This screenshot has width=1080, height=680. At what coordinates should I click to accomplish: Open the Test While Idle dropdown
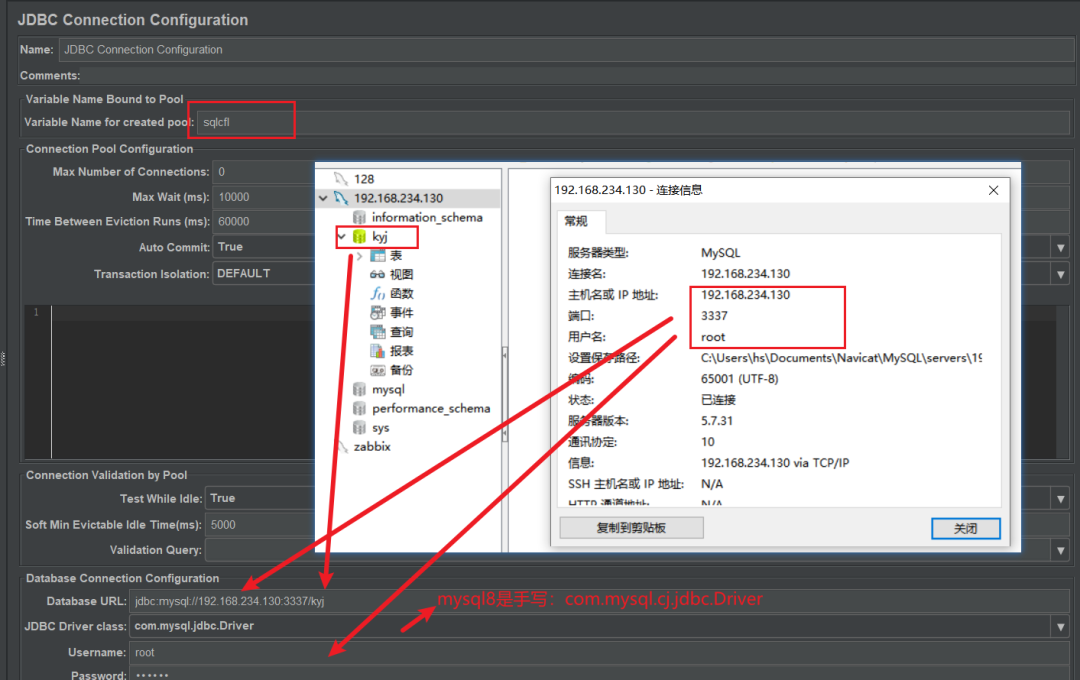(x=1060, y=497)
